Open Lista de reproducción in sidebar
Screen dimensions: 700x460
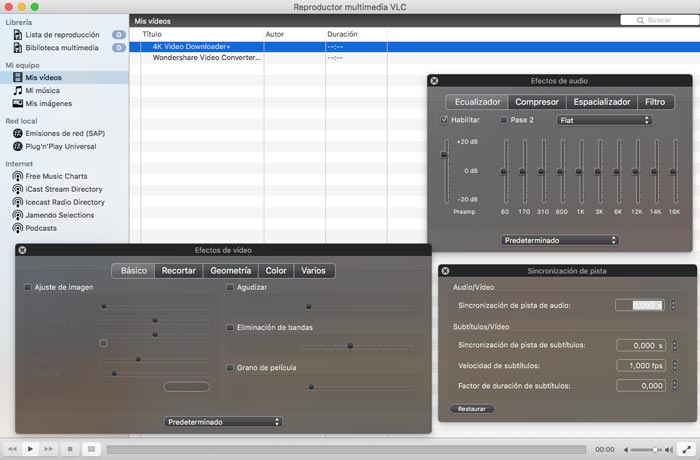[x=60, y=34]
